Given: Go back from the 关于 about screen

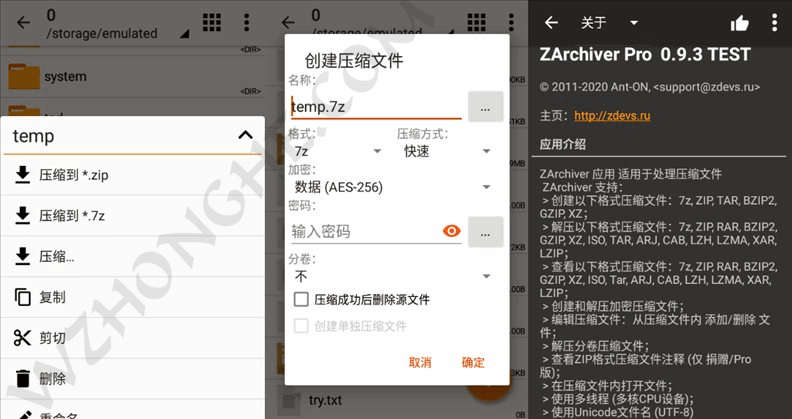Looking at the screenshot, I should pos(551,23).
